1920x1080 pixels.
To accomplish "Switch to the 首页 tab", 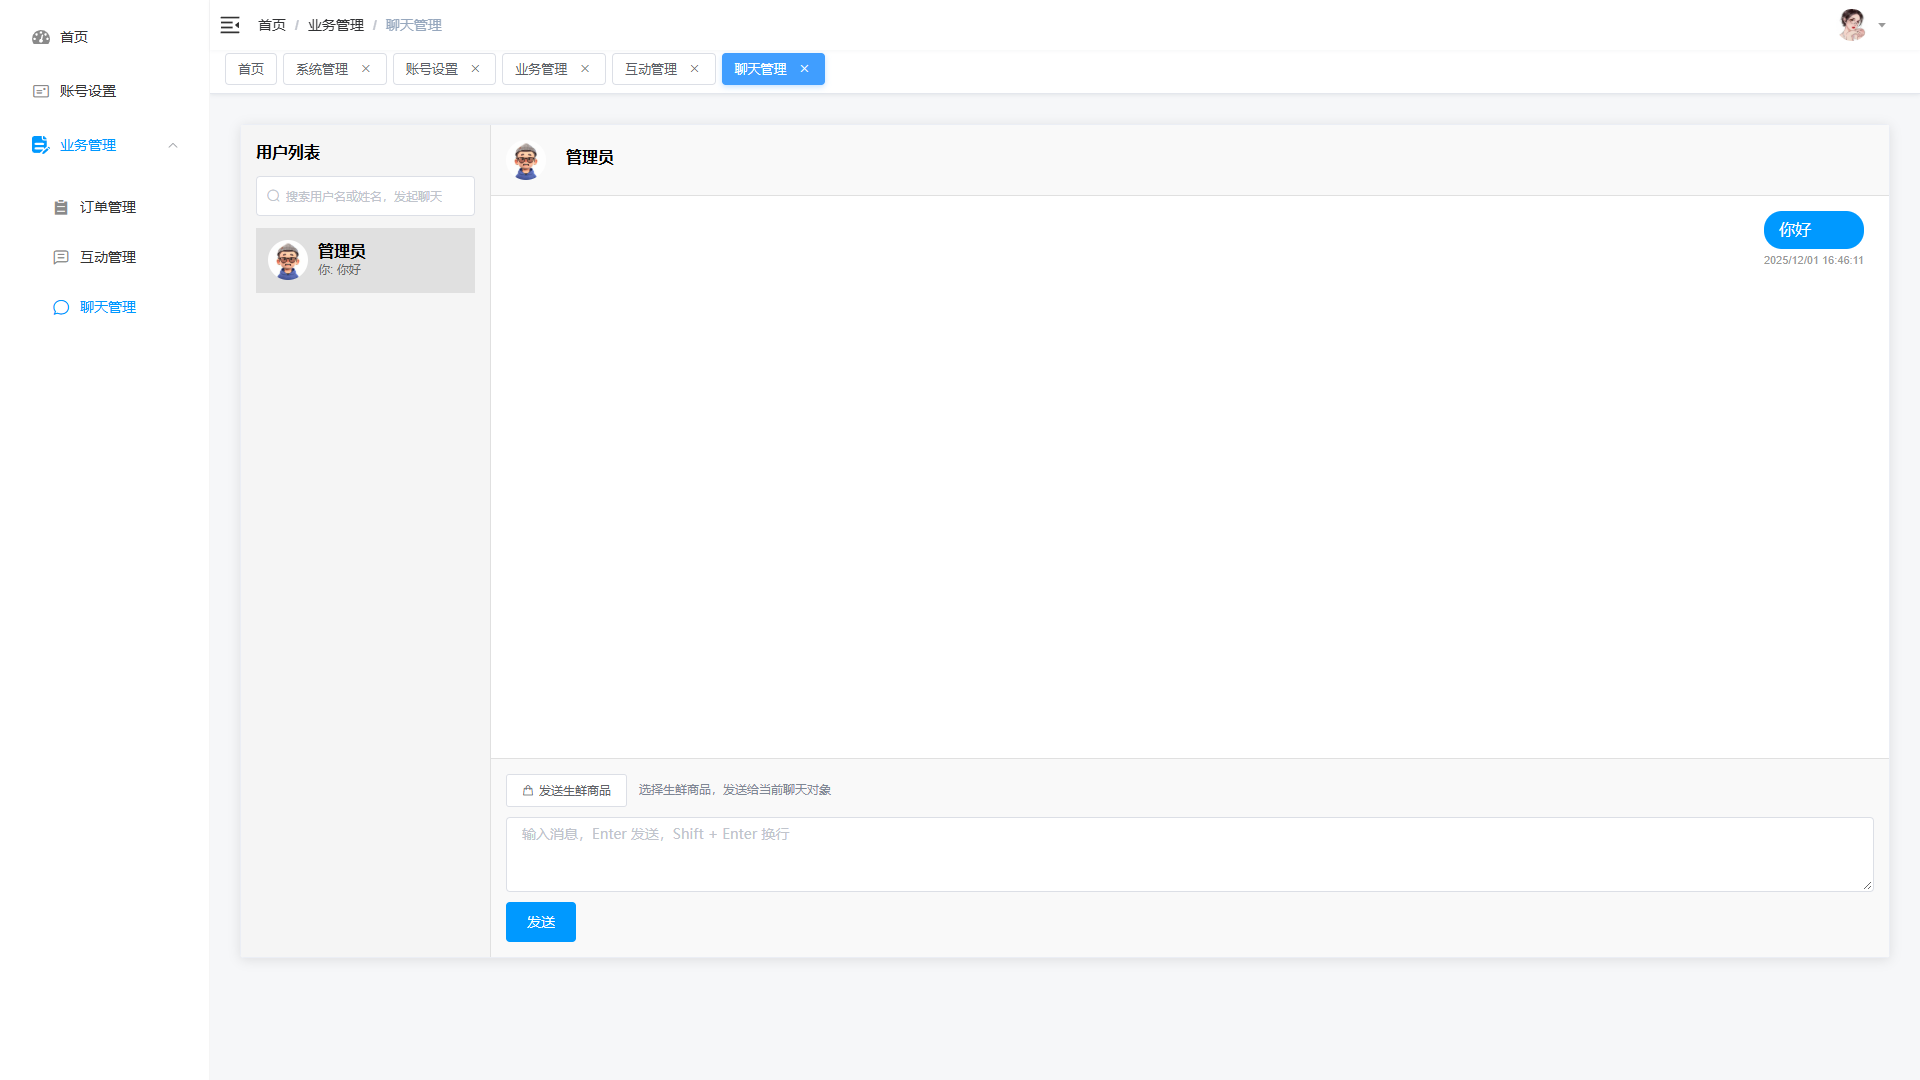I will tap(251, 69).
